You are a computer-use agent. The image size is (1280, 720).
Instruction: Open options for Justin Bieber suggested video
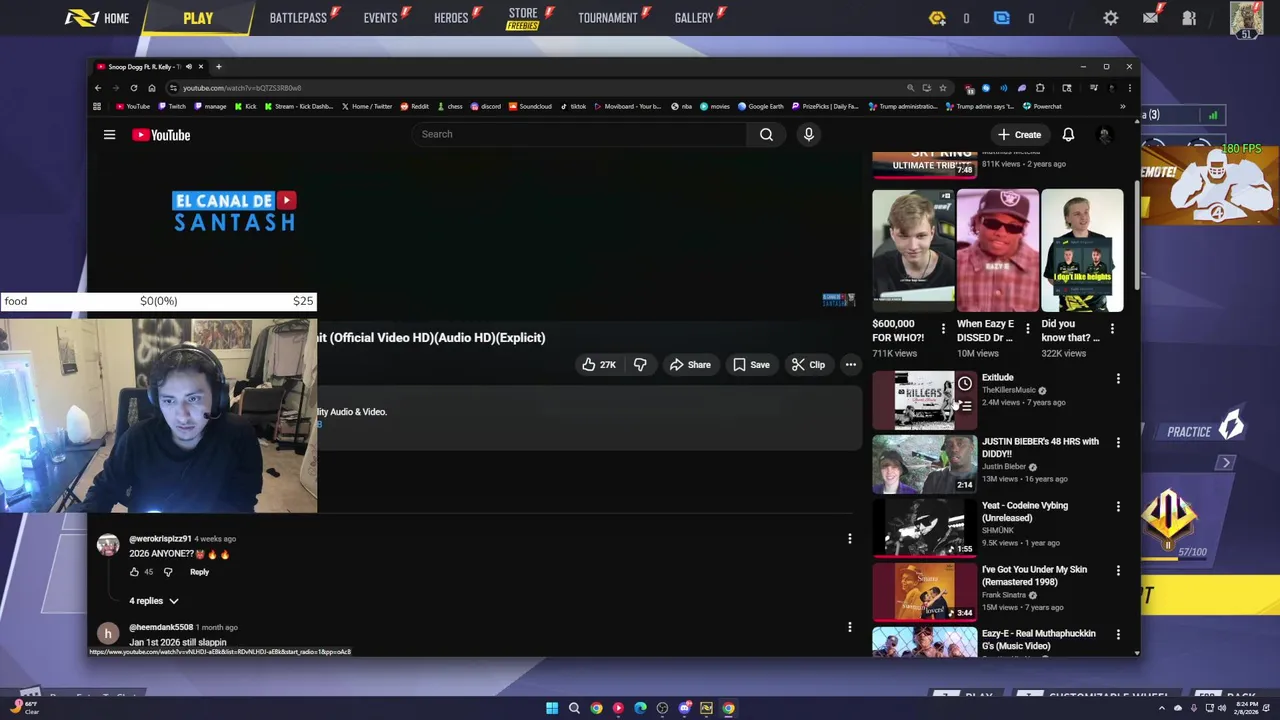click(1118, 442)
